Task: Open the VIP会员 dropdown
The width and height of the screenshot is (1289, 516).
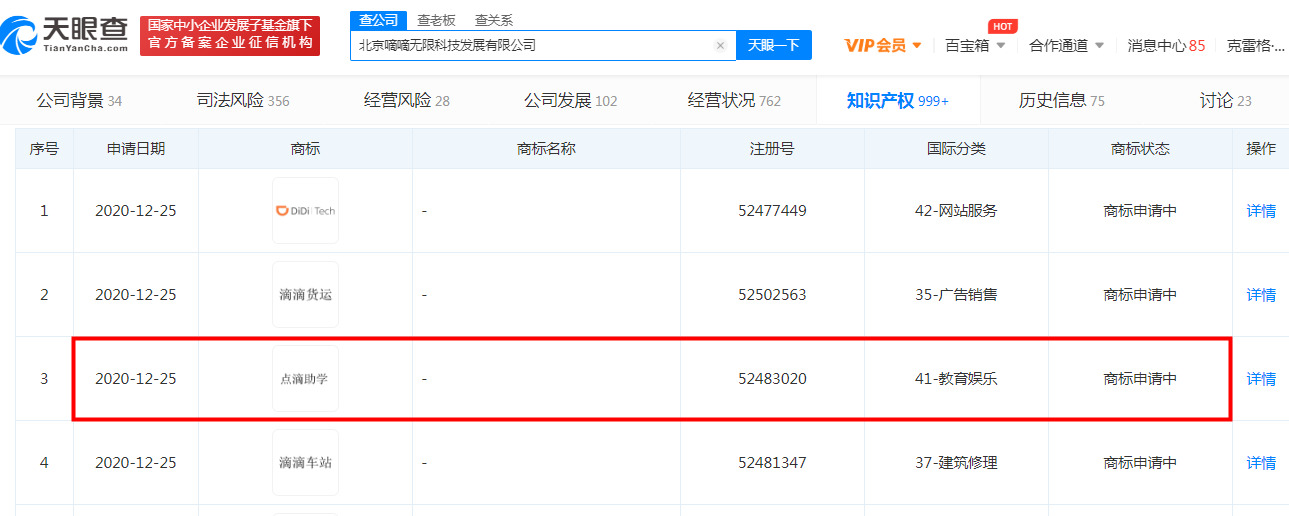Action: tap(883, 45)
